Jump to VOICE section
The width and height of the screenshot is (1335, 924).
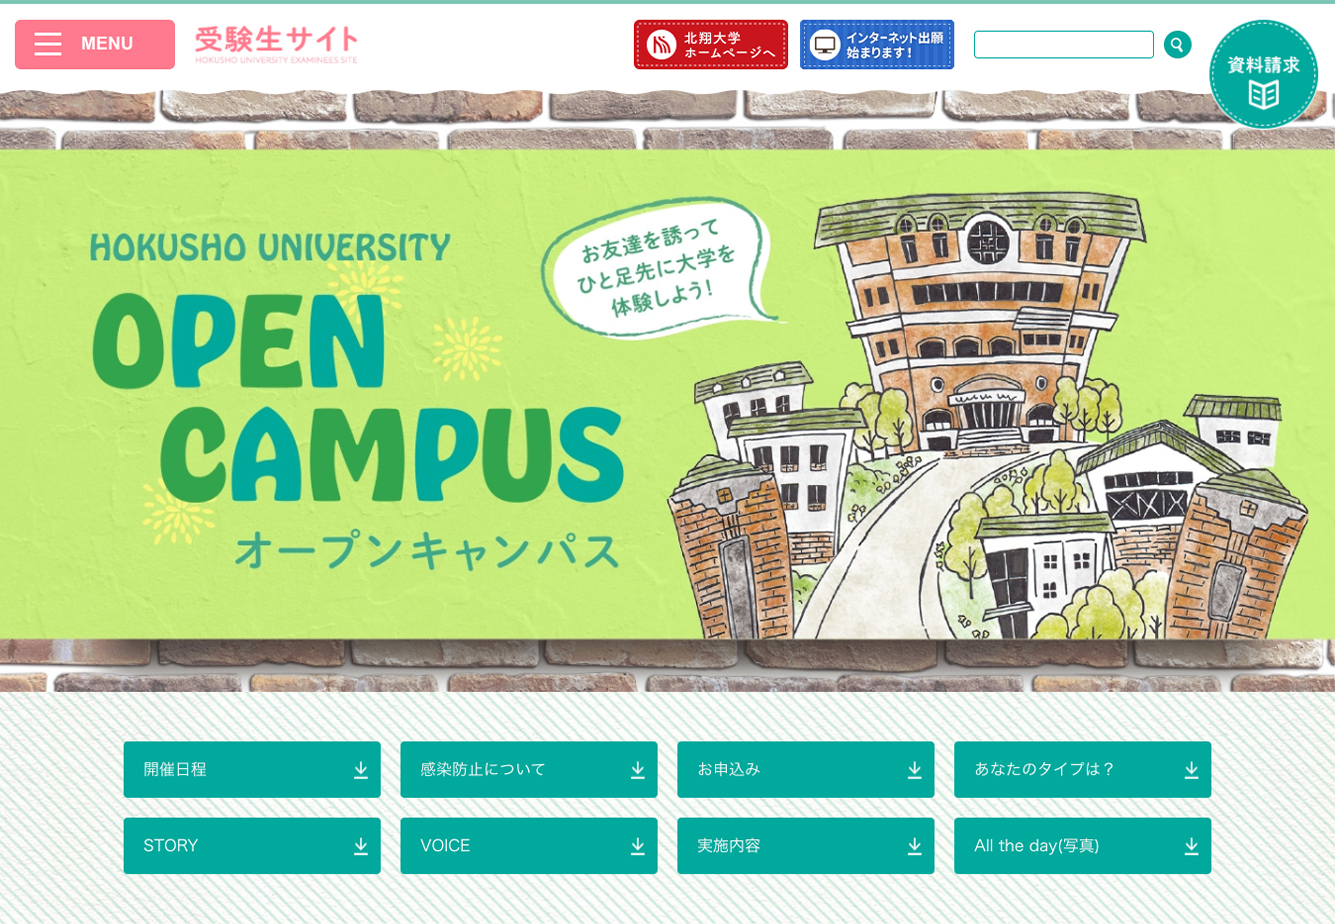click(x=529, y=846)
